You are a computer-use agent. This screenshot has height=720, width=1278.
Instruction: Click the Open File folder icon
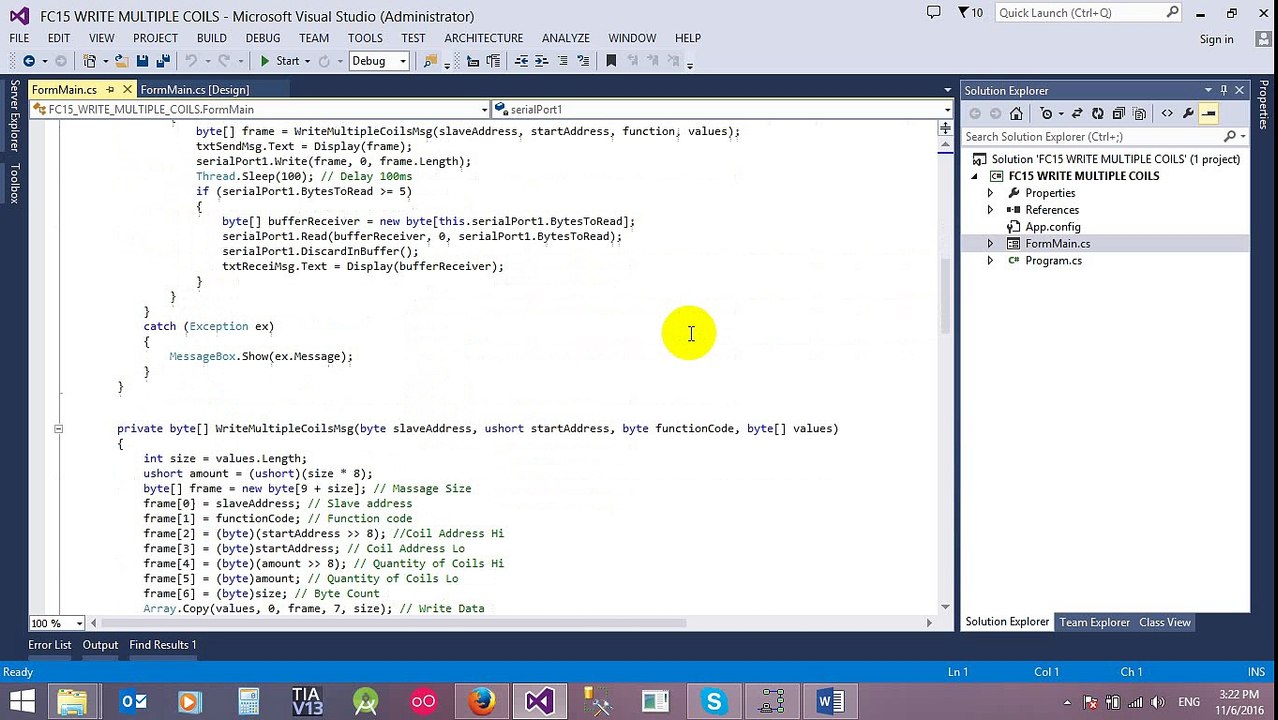point(121,61)
